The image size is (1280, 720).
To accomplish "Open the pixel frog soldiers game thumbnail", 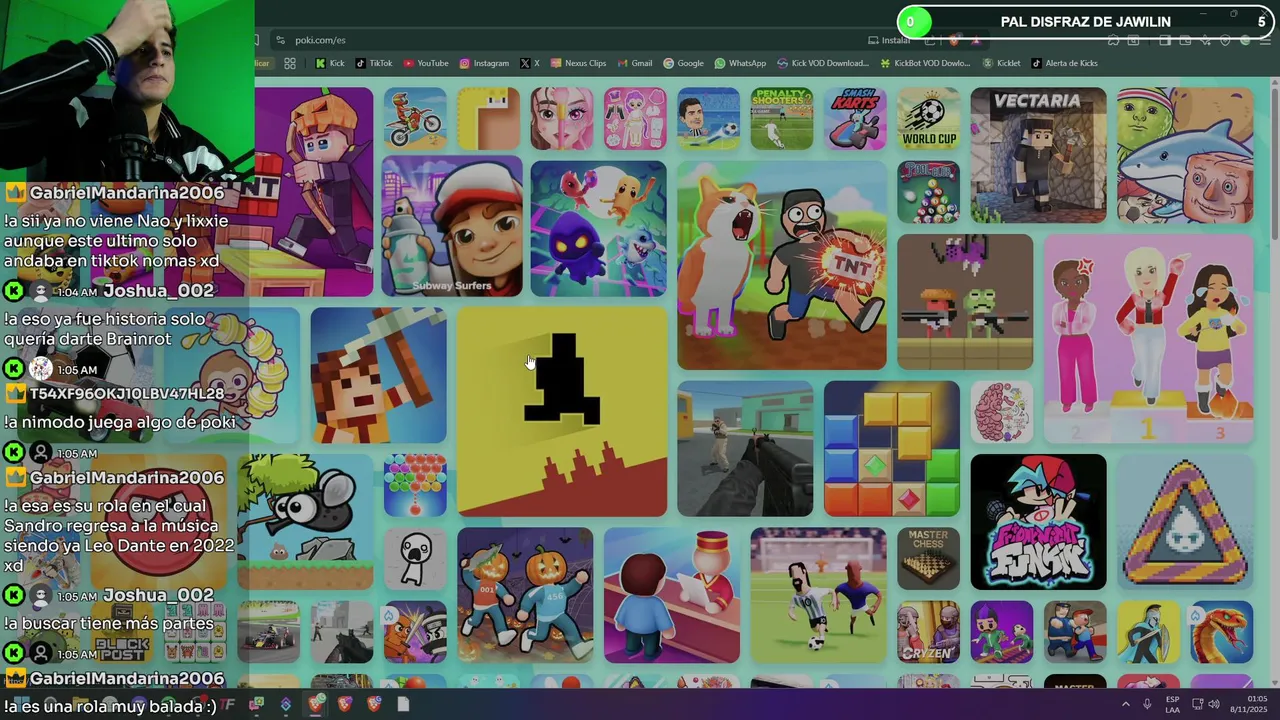I will [965, 302].
